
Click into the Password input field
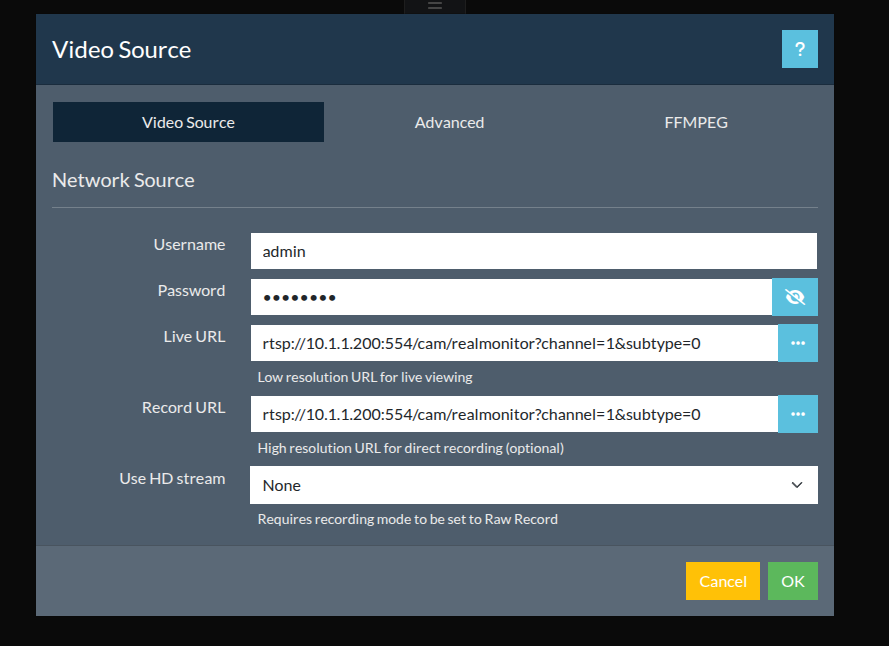point(510,297)
